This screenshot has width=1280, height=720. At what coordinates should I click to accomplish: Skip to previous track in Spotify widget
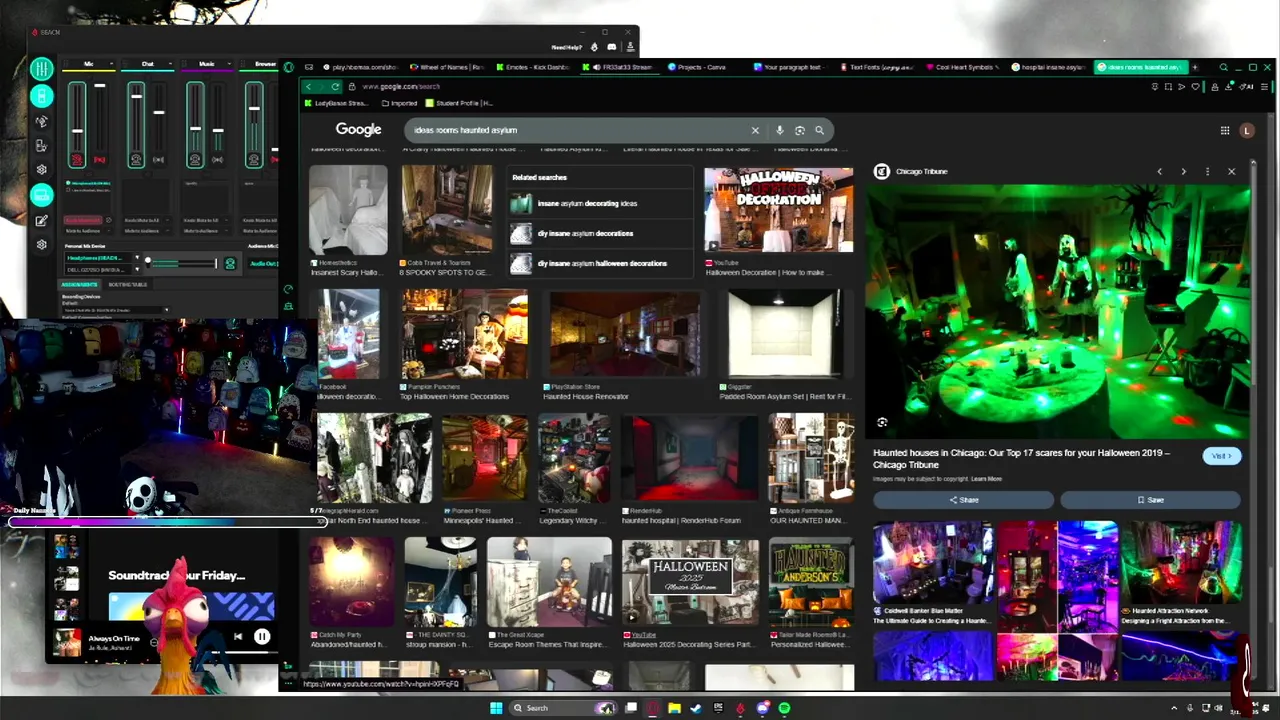[238, 636]
